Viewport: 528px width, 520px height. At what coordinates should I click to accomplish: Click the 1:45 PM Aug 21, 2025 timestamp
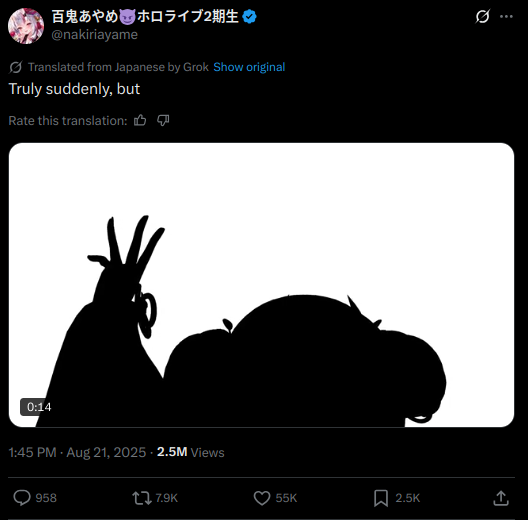[x=77, y=452]
